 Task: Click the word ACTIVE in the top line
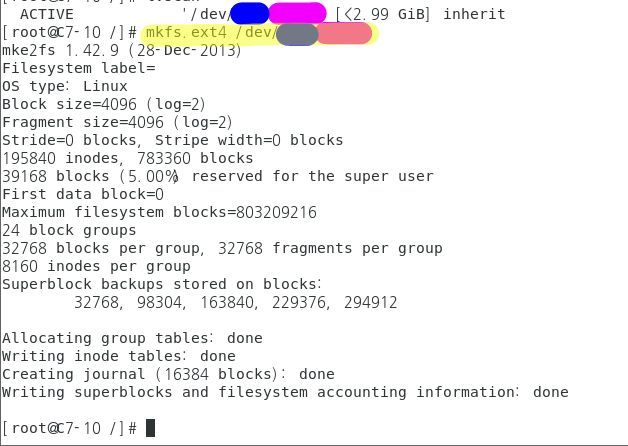pos(47,14)
